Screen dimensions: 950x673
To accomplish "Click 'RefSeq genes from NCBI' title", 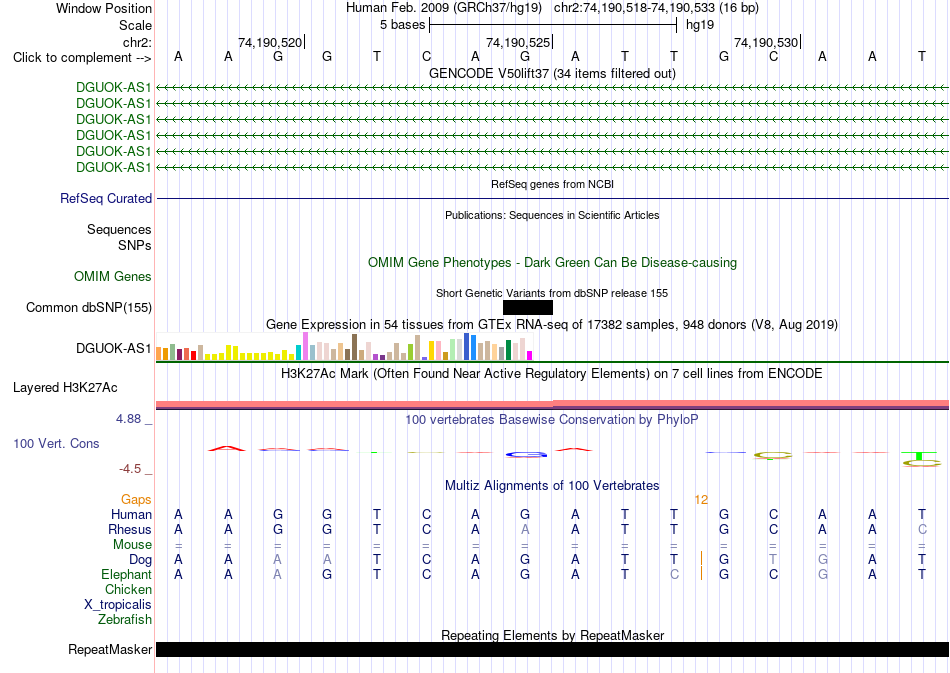I will pyautogui.click(x=552, y=184).
